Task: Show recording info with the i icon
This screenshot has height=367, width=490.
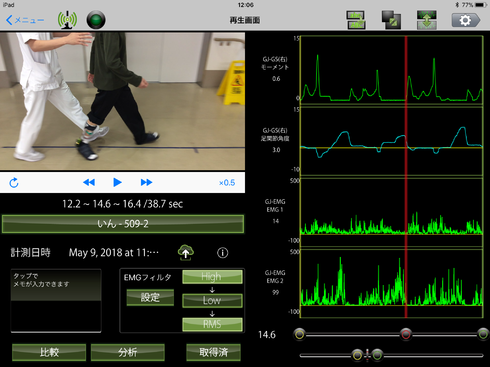Action: 223,253
